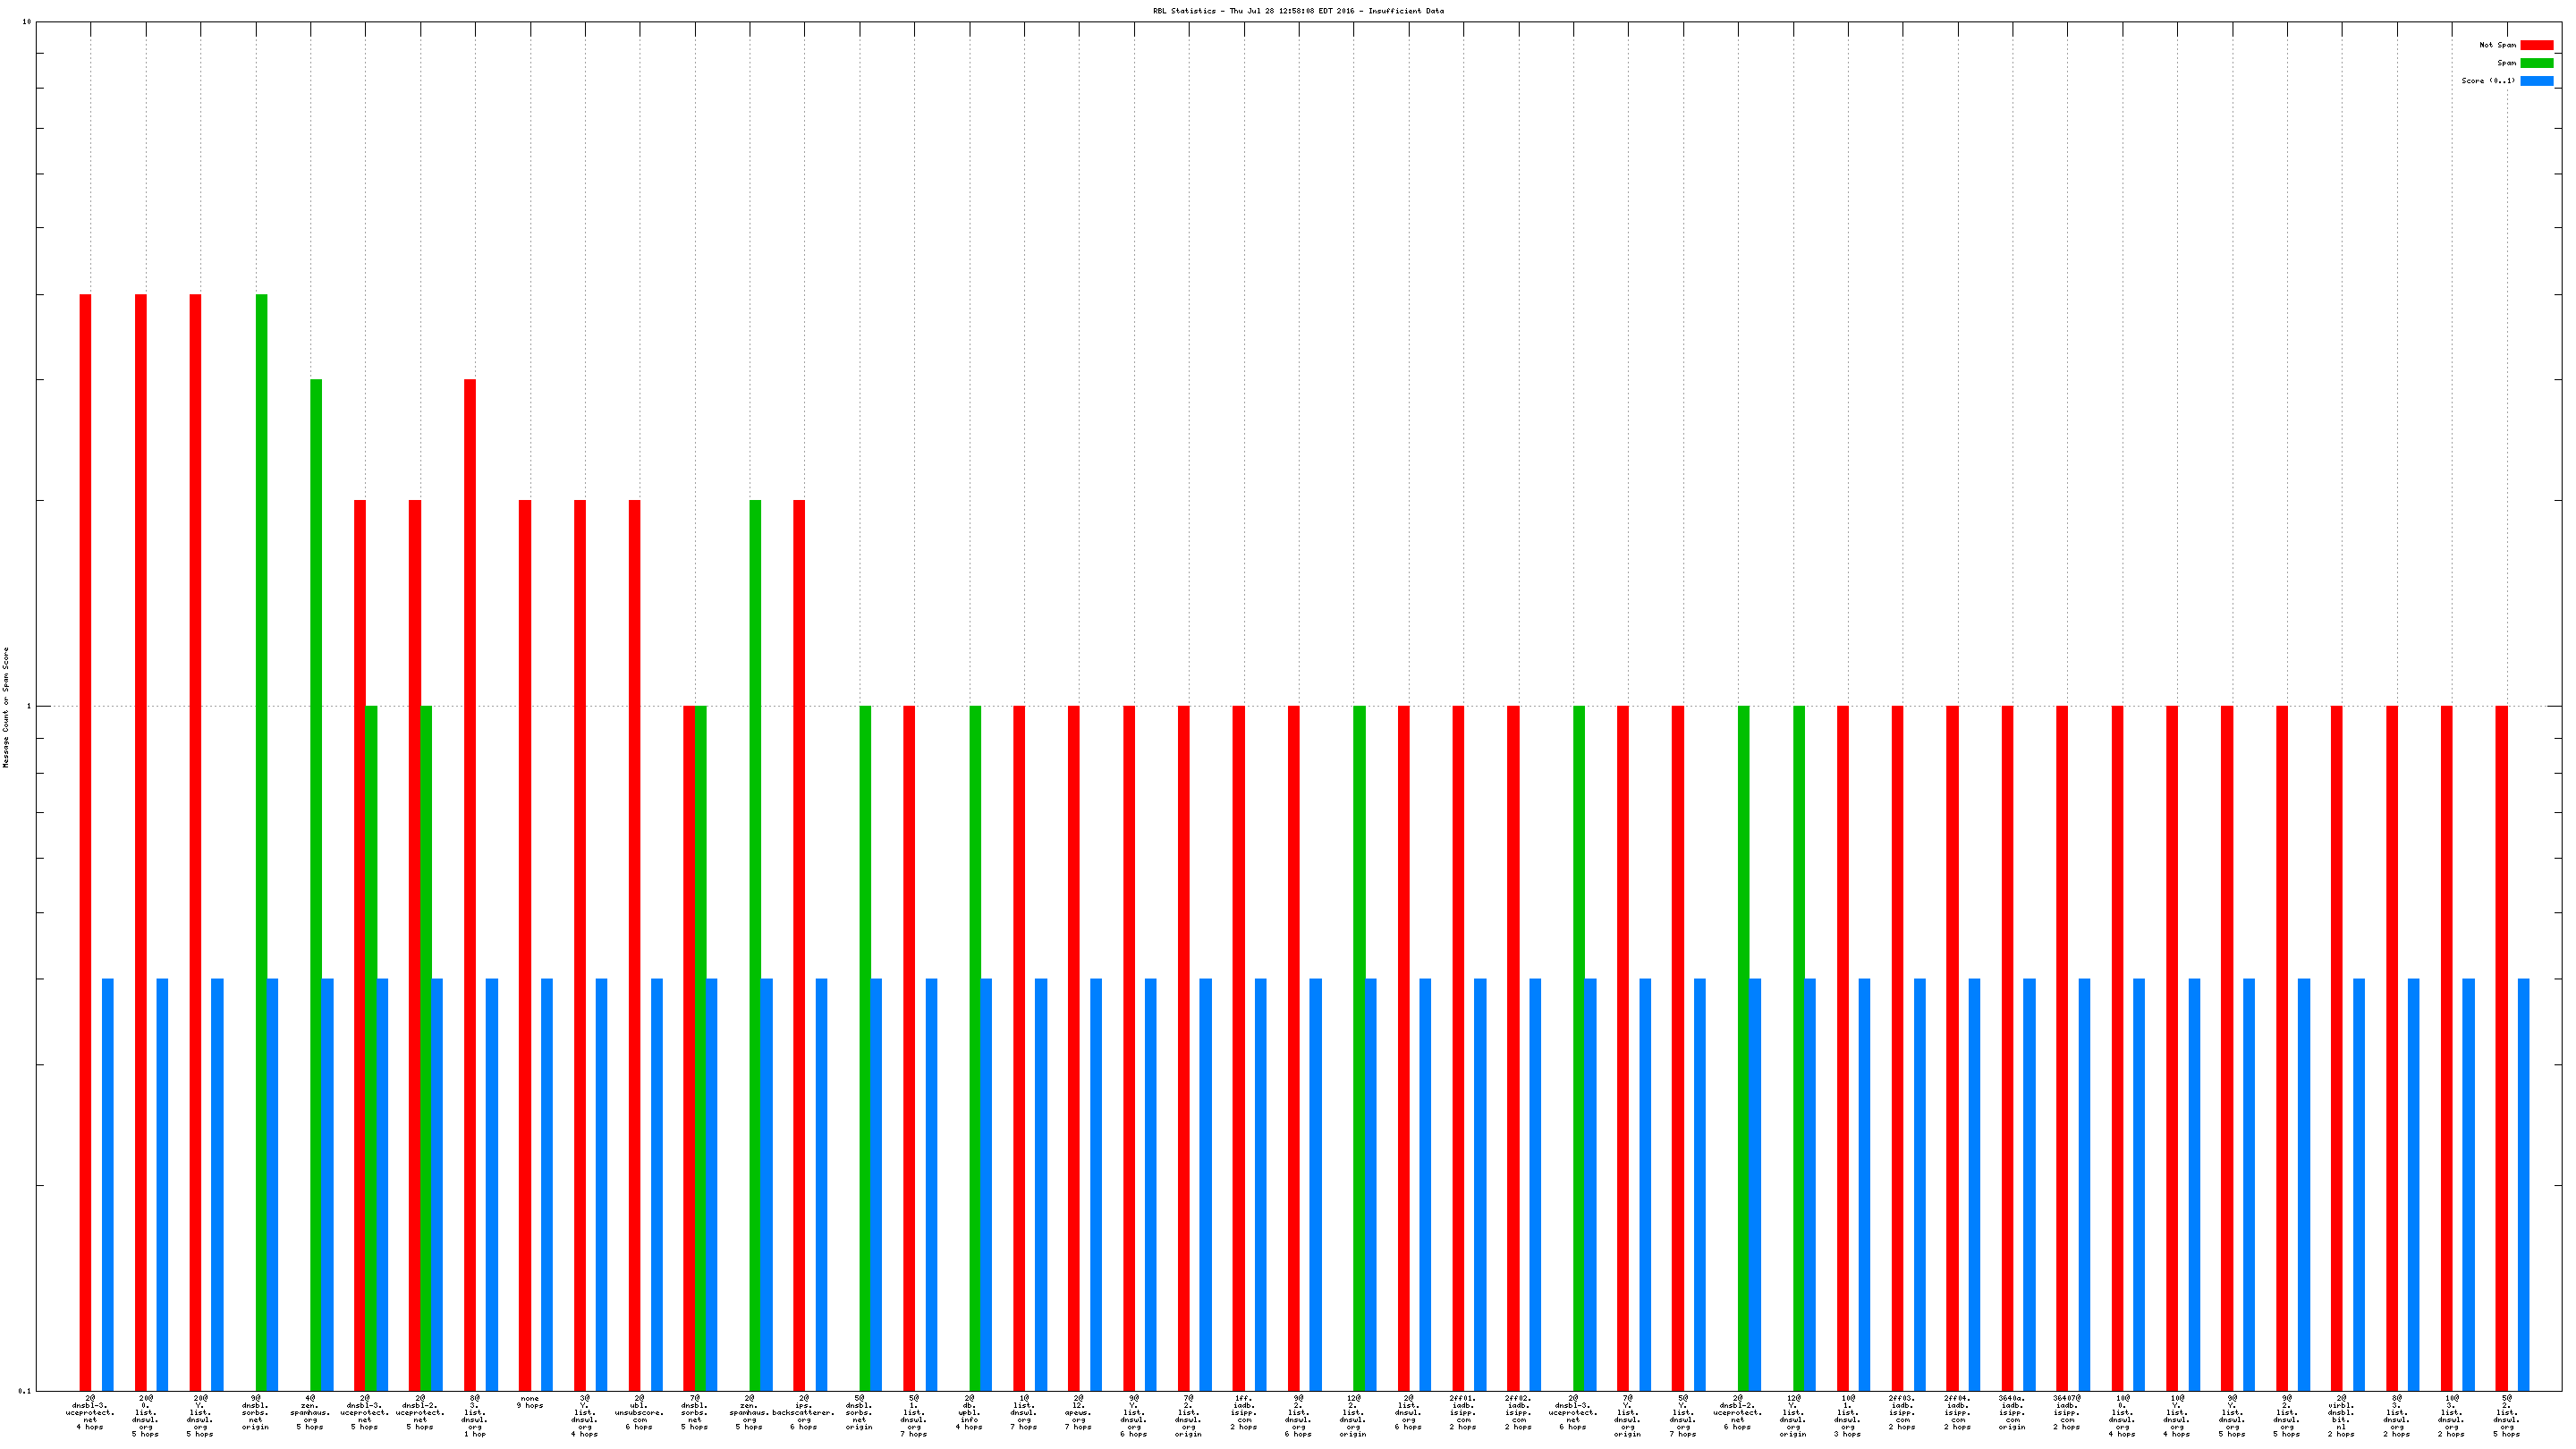Click the green Spam legend swatch

pyautogui.click(x=2536, y=63)
